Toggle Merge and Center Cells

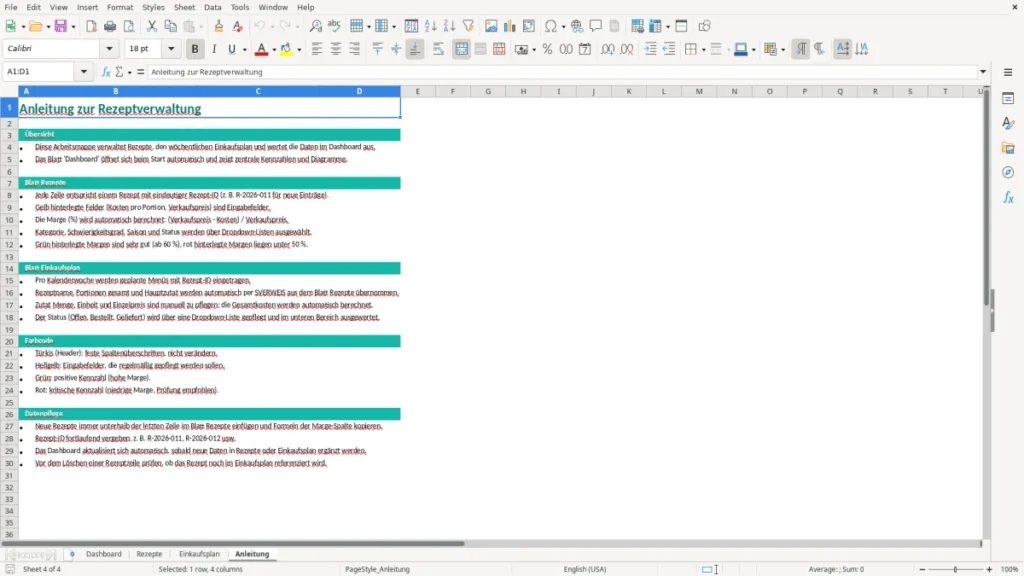(x=461, y=49)
